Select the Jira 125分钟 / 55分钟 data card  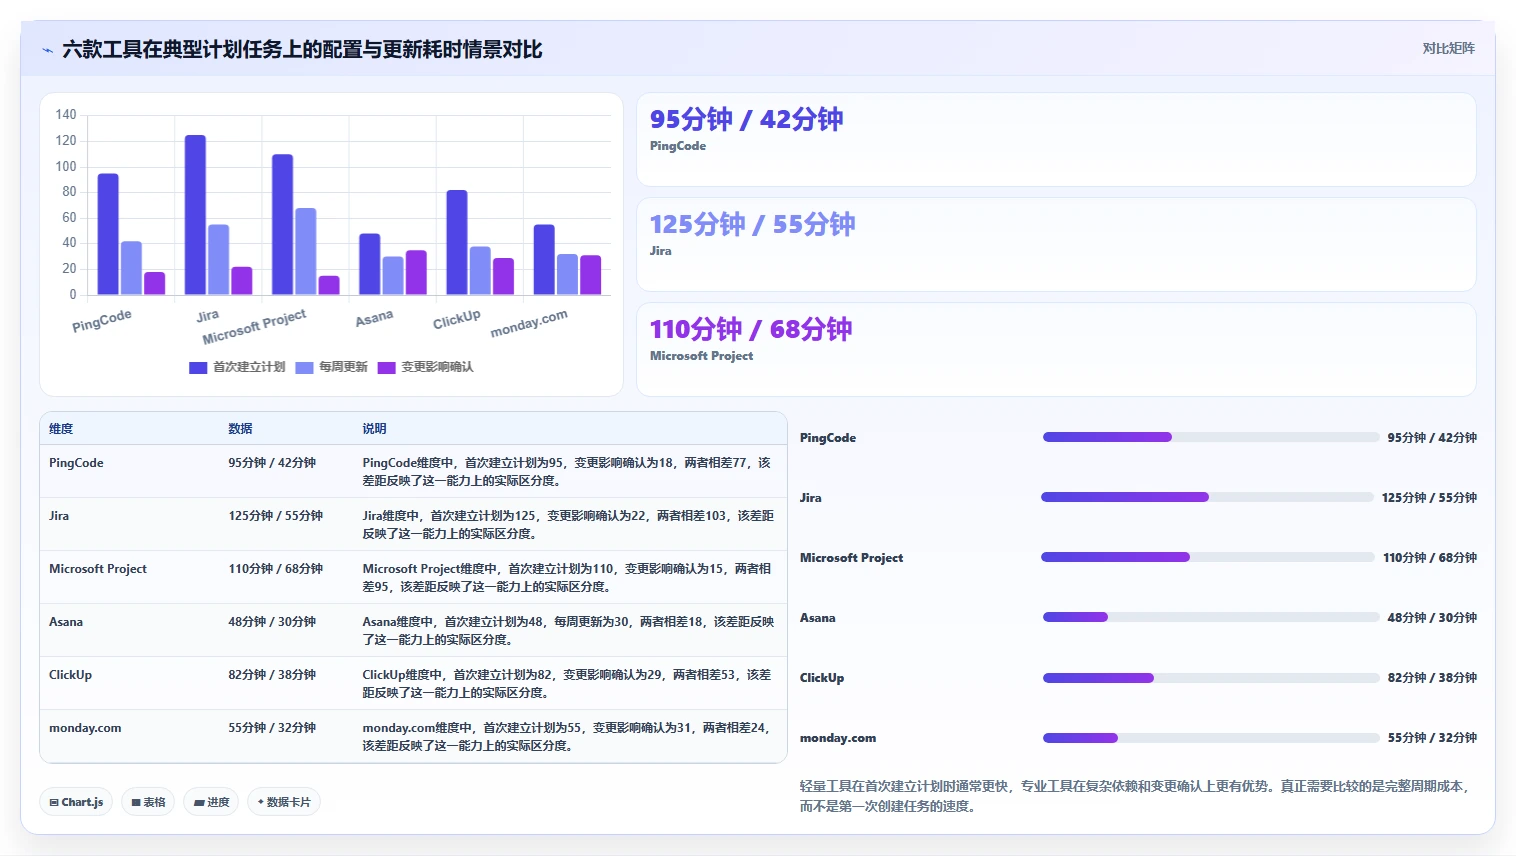coord(1056,244)
